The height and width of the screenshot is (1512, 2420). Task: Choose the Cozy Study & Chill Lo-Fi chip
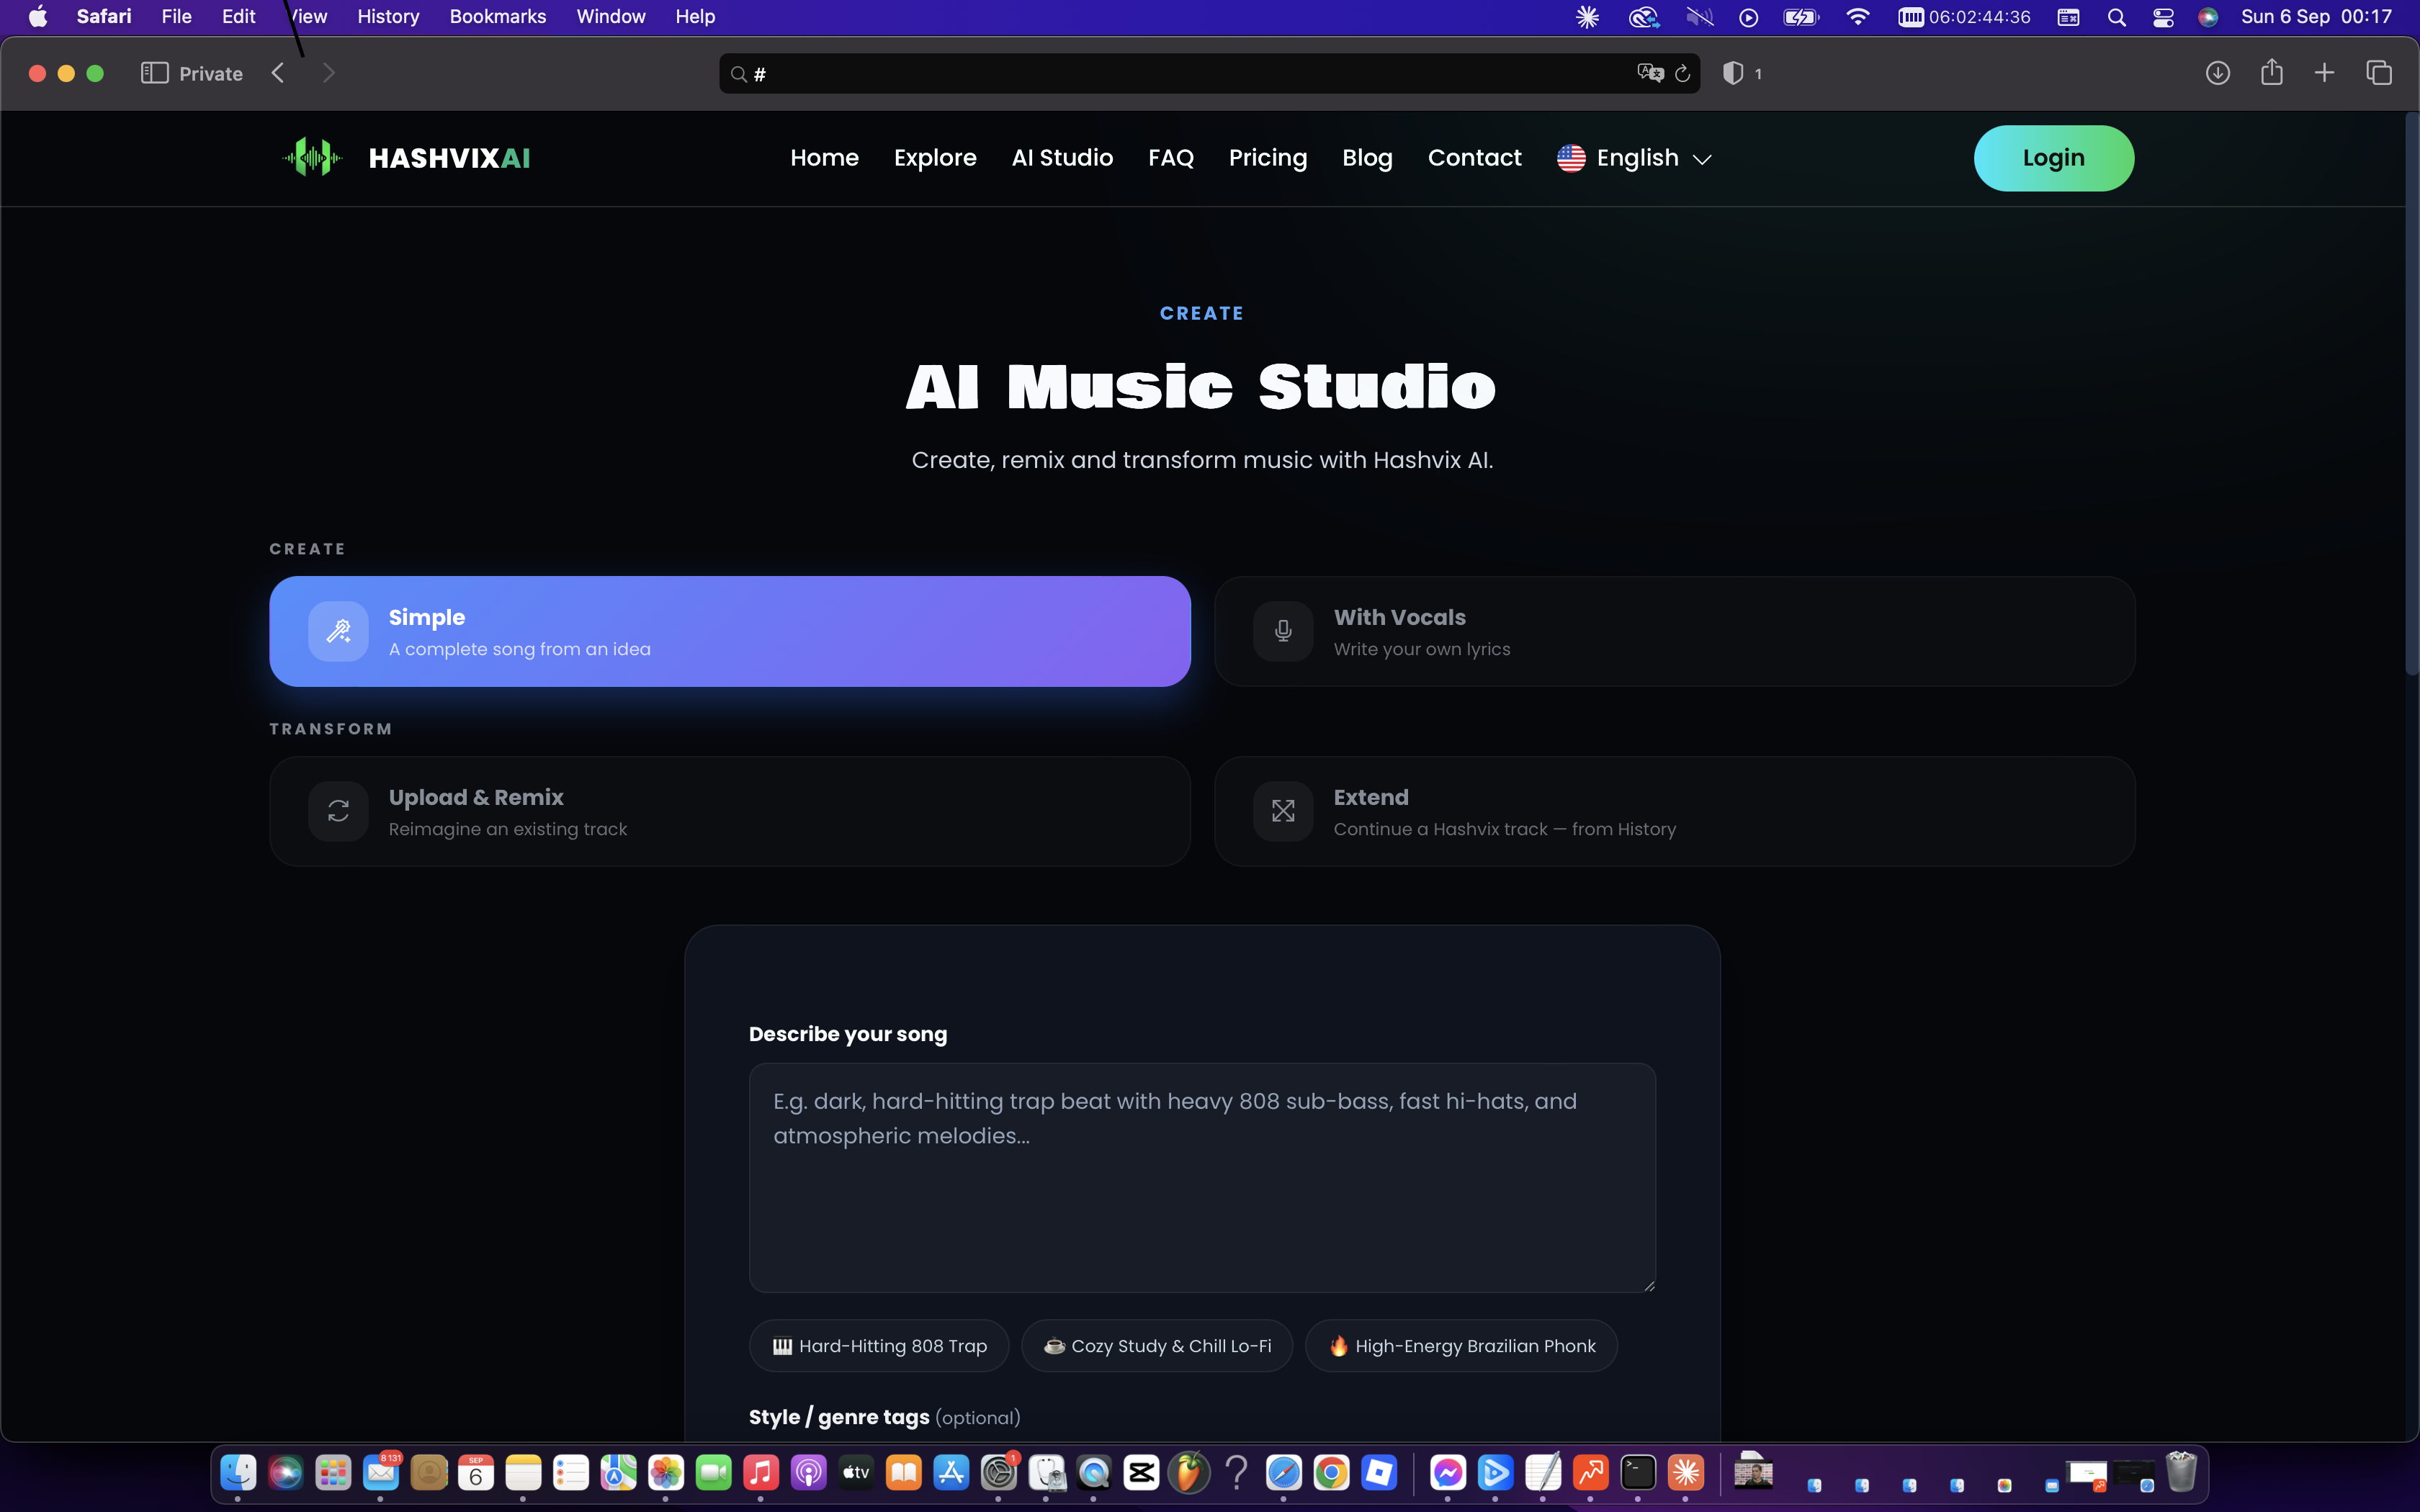click(x=1157, y=1346)
